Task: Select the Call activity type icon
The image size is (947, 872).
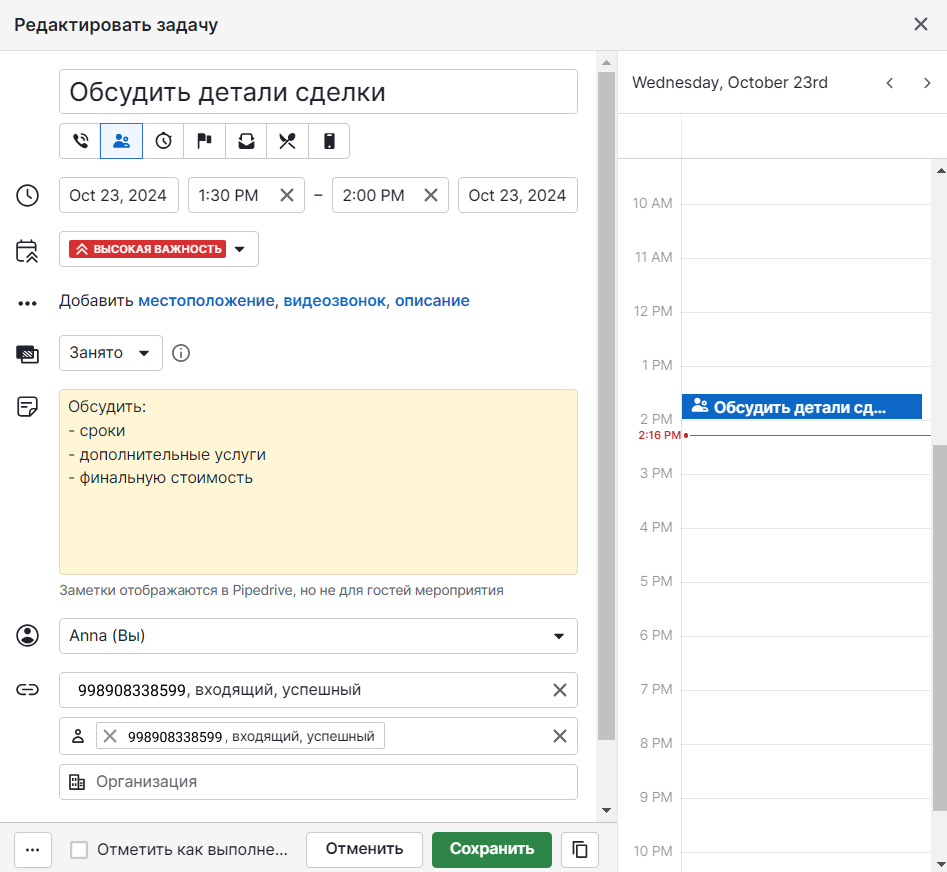Action: click(80, 141)
